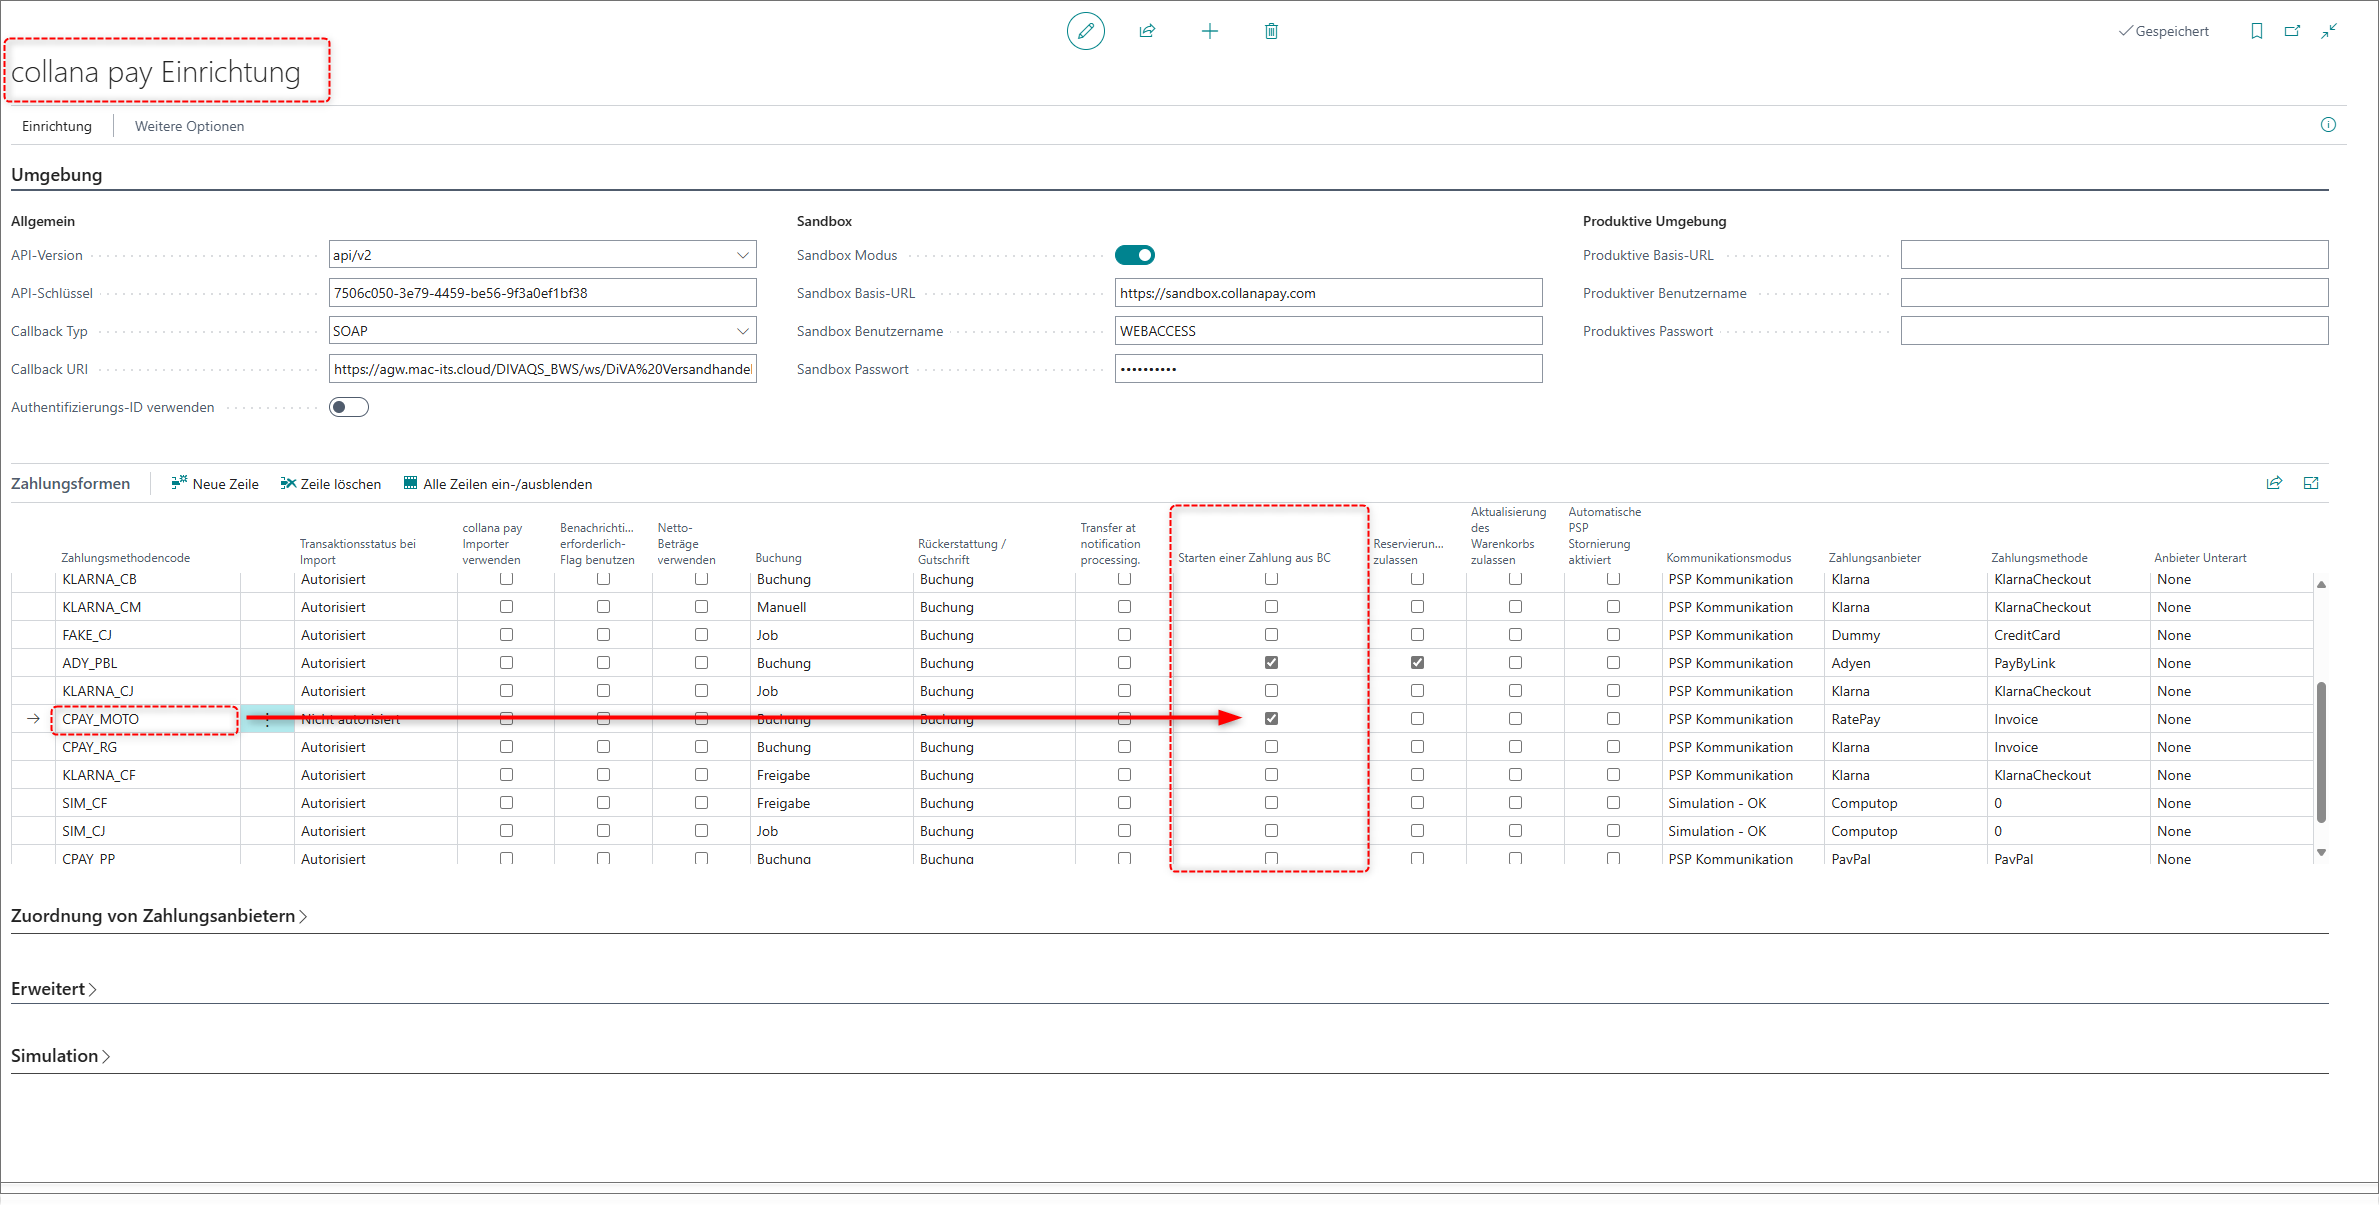Open the API-Version dropdown

(743, 255)
